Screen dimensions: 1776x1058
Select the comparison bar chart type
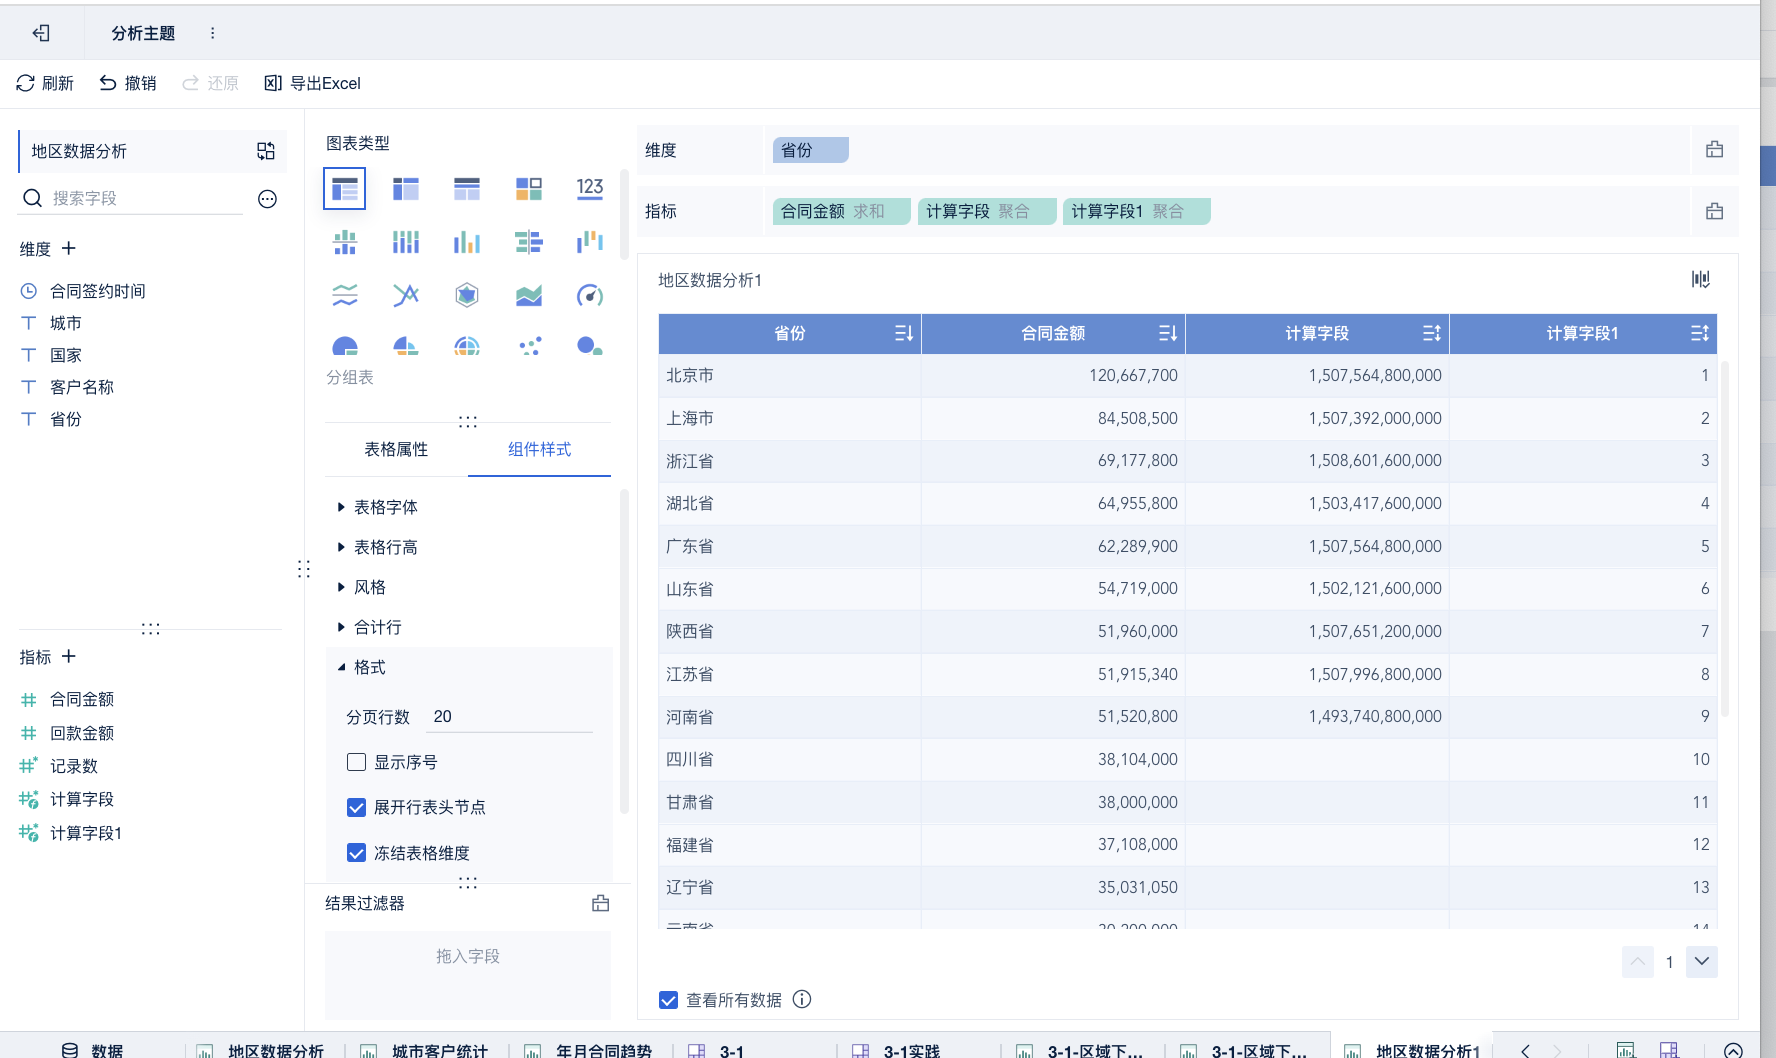click(529, 242)
